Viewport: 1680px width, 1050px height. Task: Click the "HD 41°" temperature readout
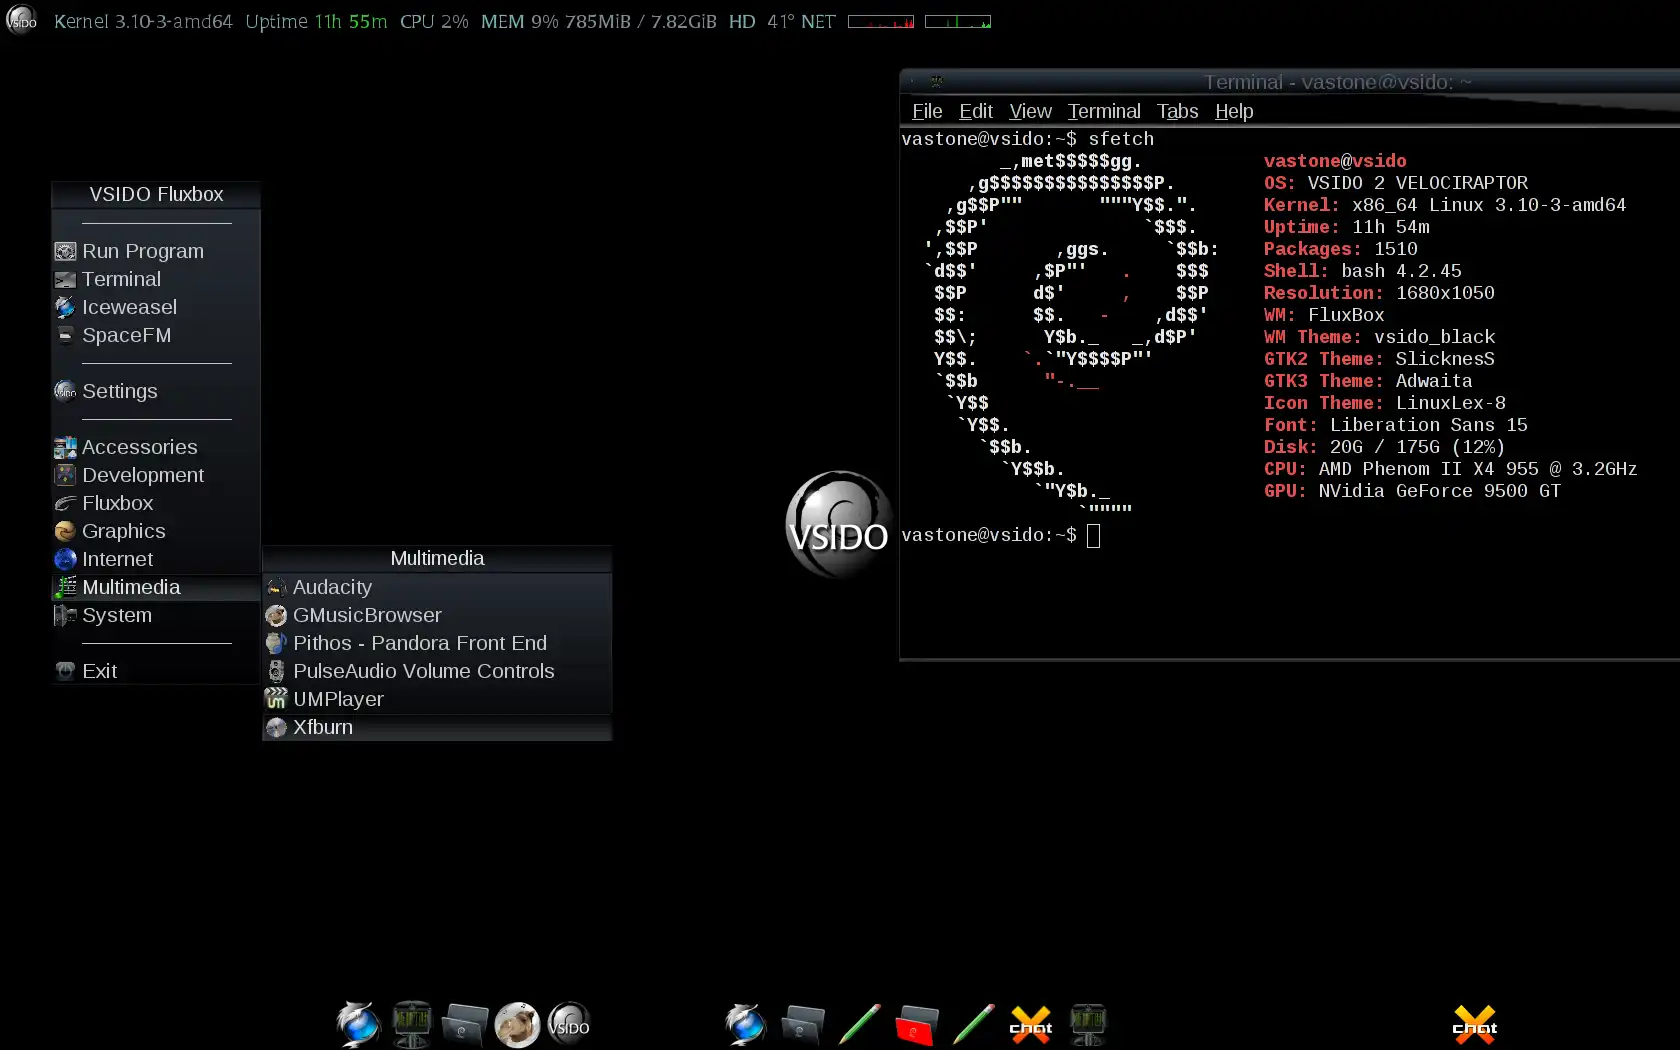(x=760, y=21)
